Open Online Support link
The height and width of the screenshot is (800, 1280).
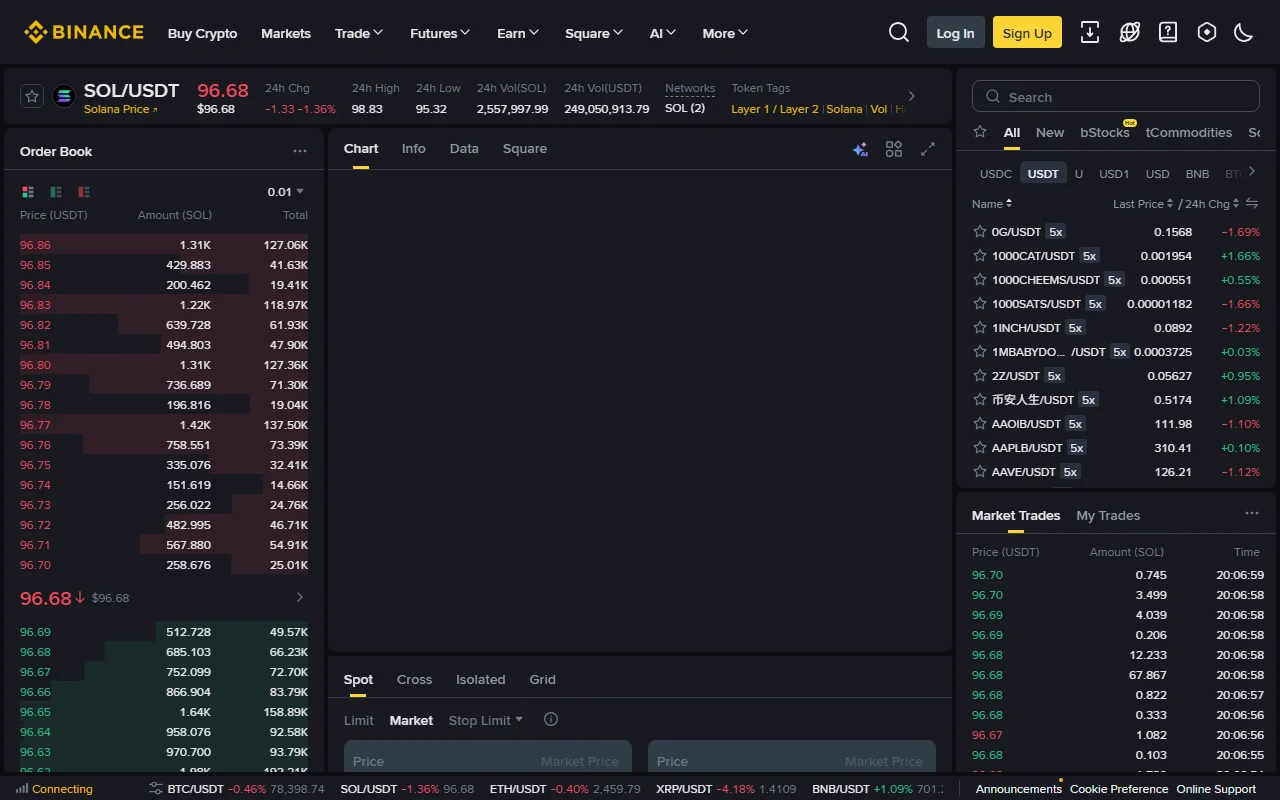(x=1216, y=788)
